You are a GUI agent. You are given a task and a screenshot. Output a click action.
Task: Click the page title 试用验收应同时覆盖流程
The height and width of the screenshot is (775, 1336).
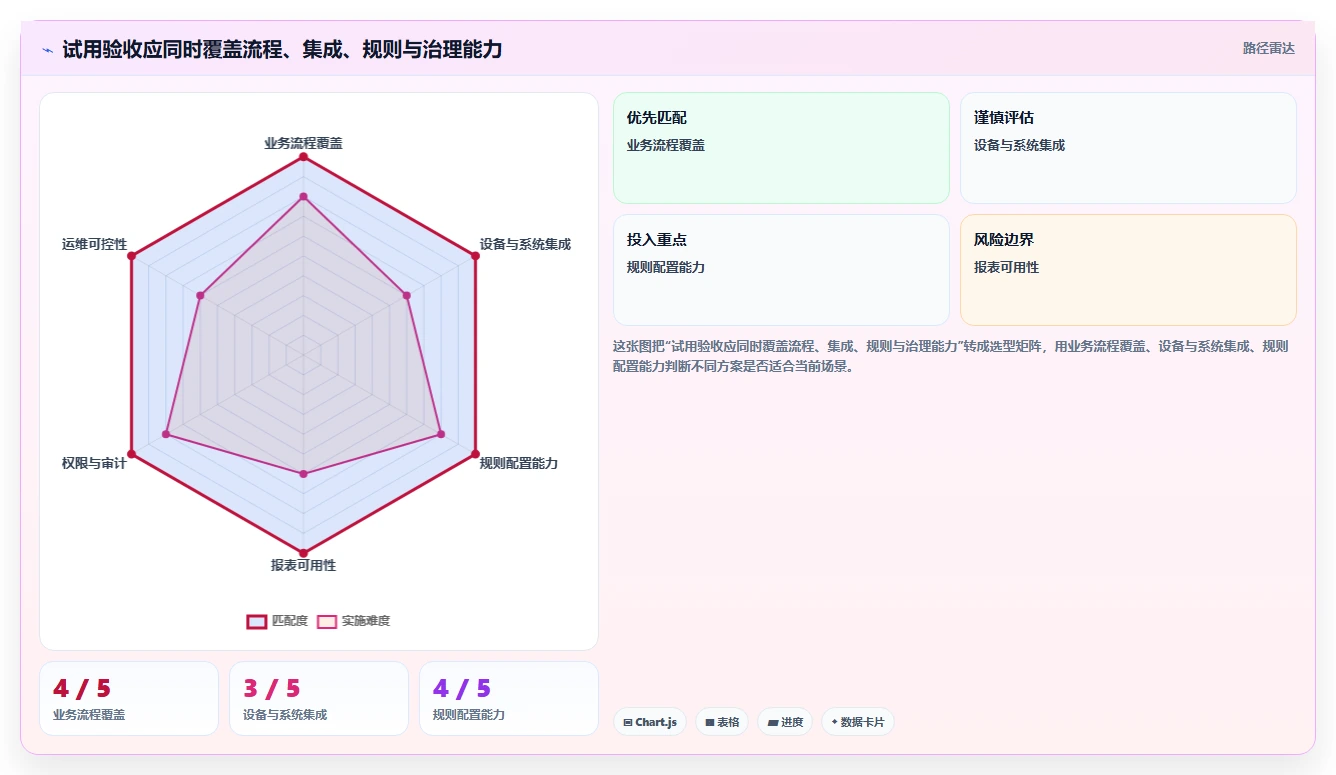tap(282, 49)
